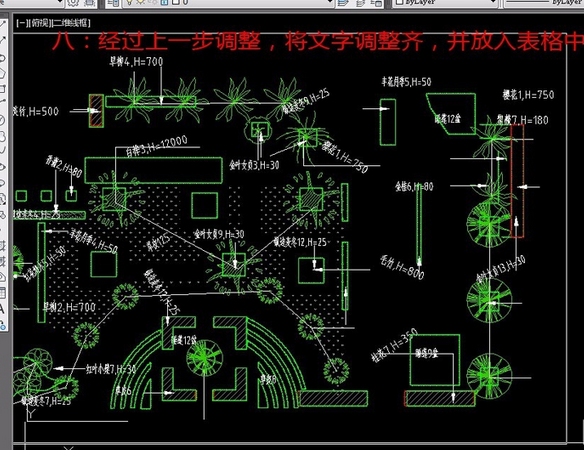Click the label 金叶女贞3,H=30
This screenshot has width=584, height=450.
(254, 165)
